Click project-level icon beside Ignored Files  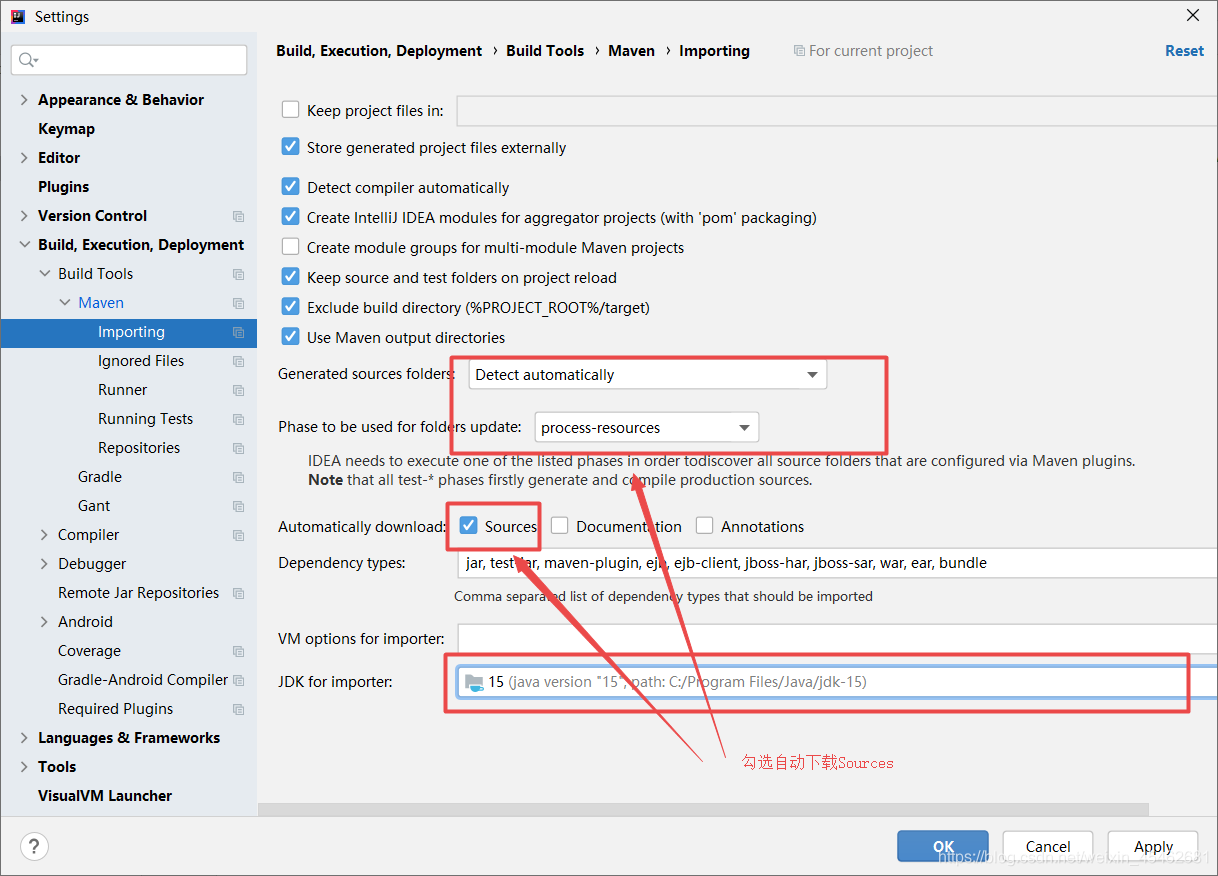[238, 361]
